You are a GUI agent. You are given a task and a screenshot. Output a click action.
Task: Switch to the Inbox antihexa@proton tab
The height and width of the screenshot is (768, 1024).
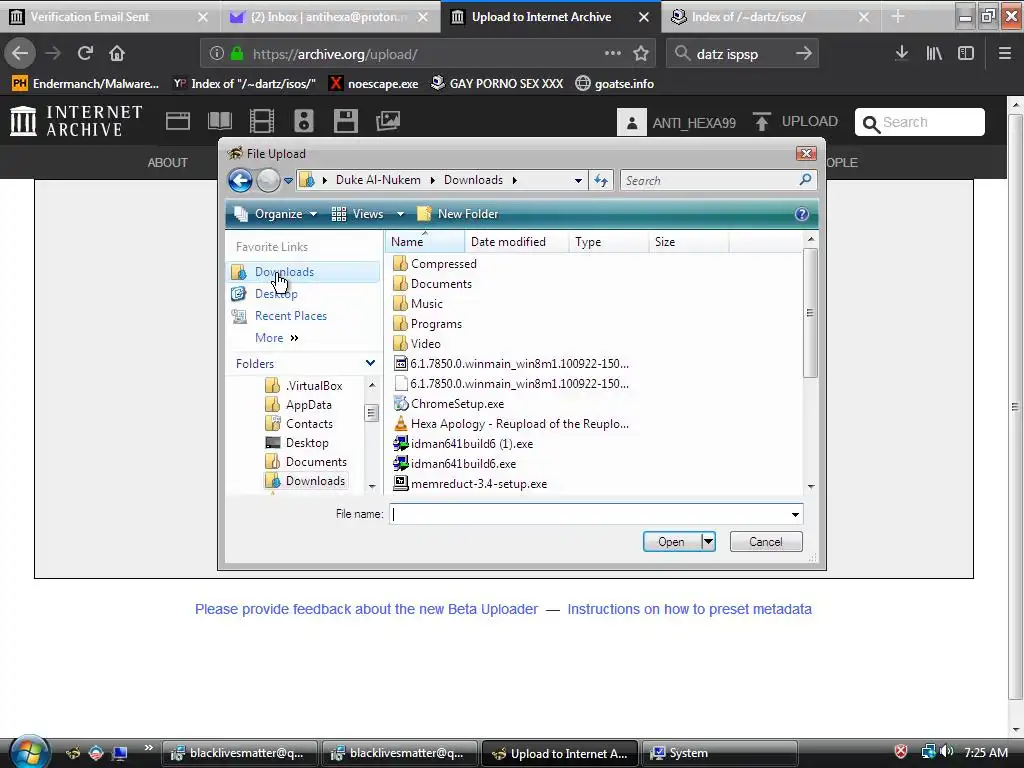coord(329,17)
